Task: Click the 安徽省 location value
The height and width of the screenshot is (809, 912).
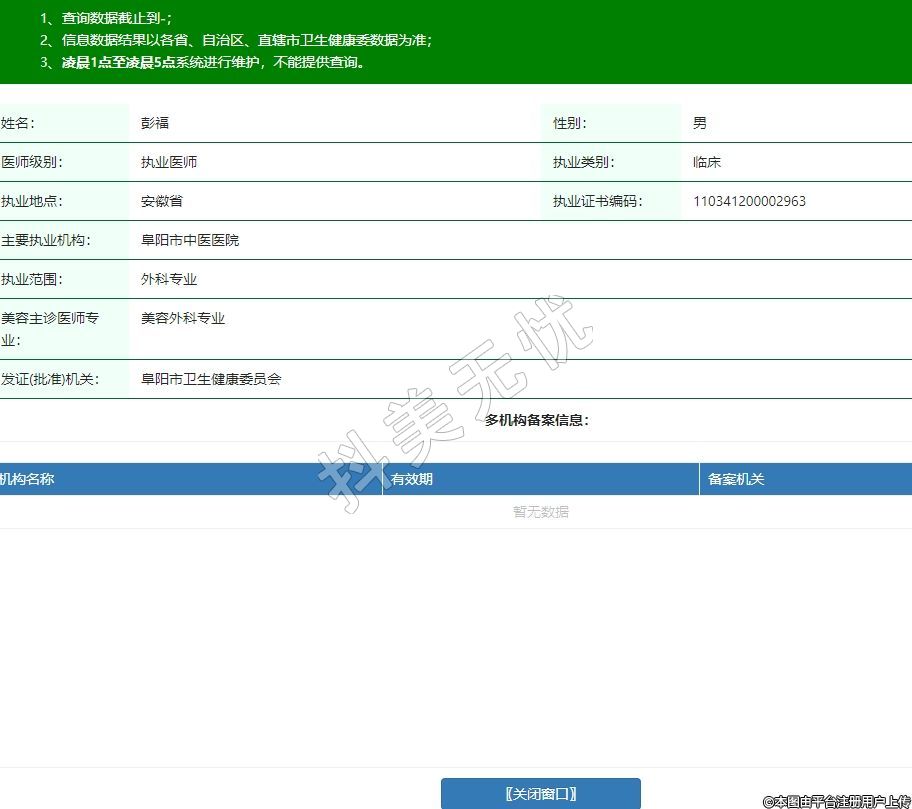Action: [x=162, y=201]
